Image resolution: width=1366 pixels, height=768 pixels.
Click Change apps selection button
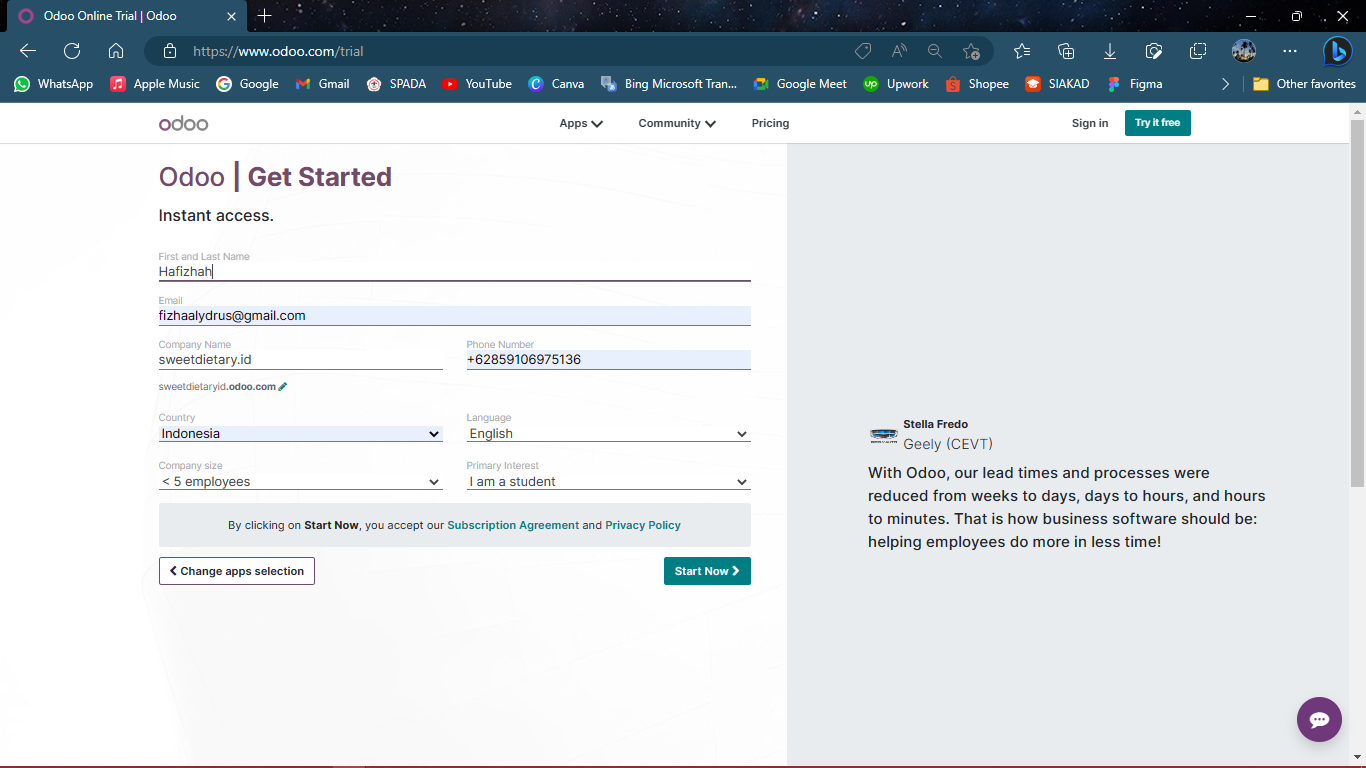coord(236,571)
